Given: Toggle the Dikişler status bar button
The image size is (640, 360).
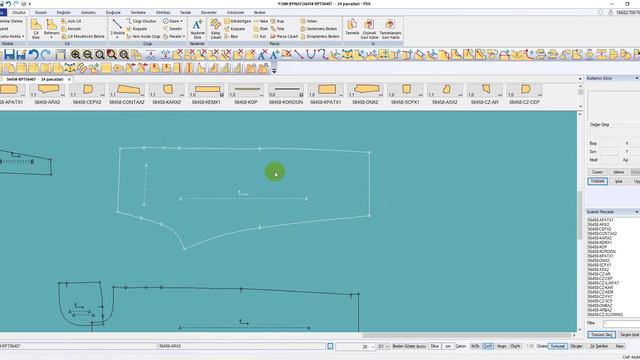Looking at the screenshot, I should click(x=576, y=346).
